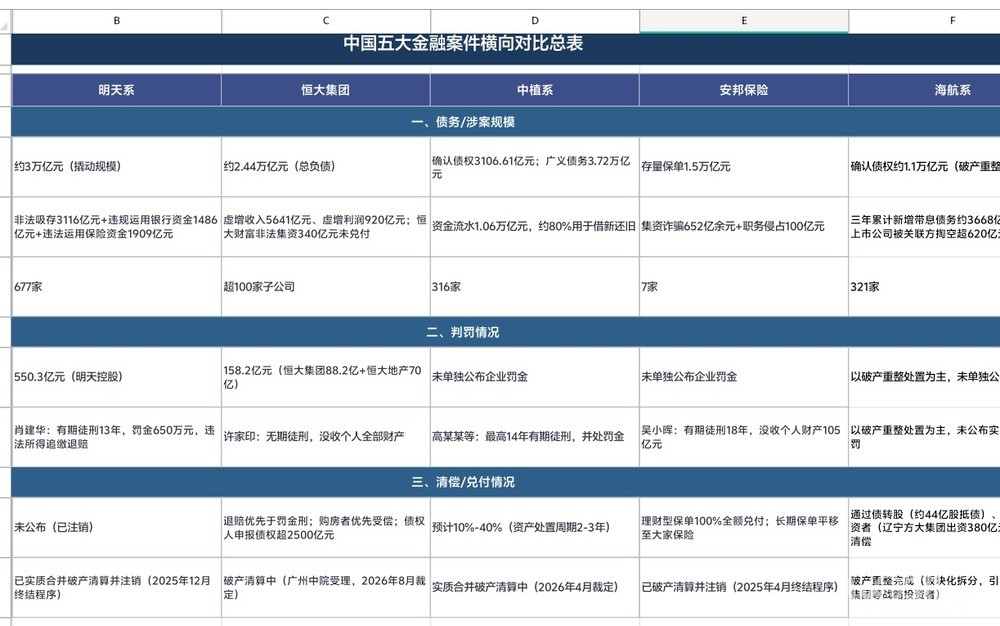Select cell 实质合并破产清算中（2026年4月裁定）

click(535, 587)
